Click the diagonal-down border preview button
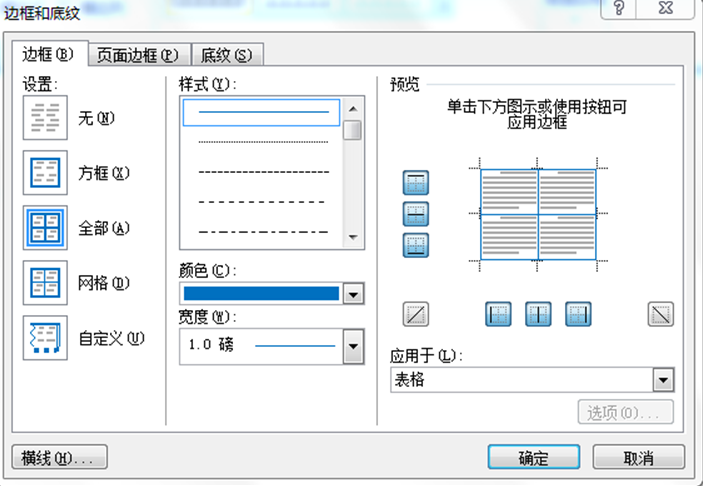The width and height of the screenshot is (703, 486). [660, 314]
